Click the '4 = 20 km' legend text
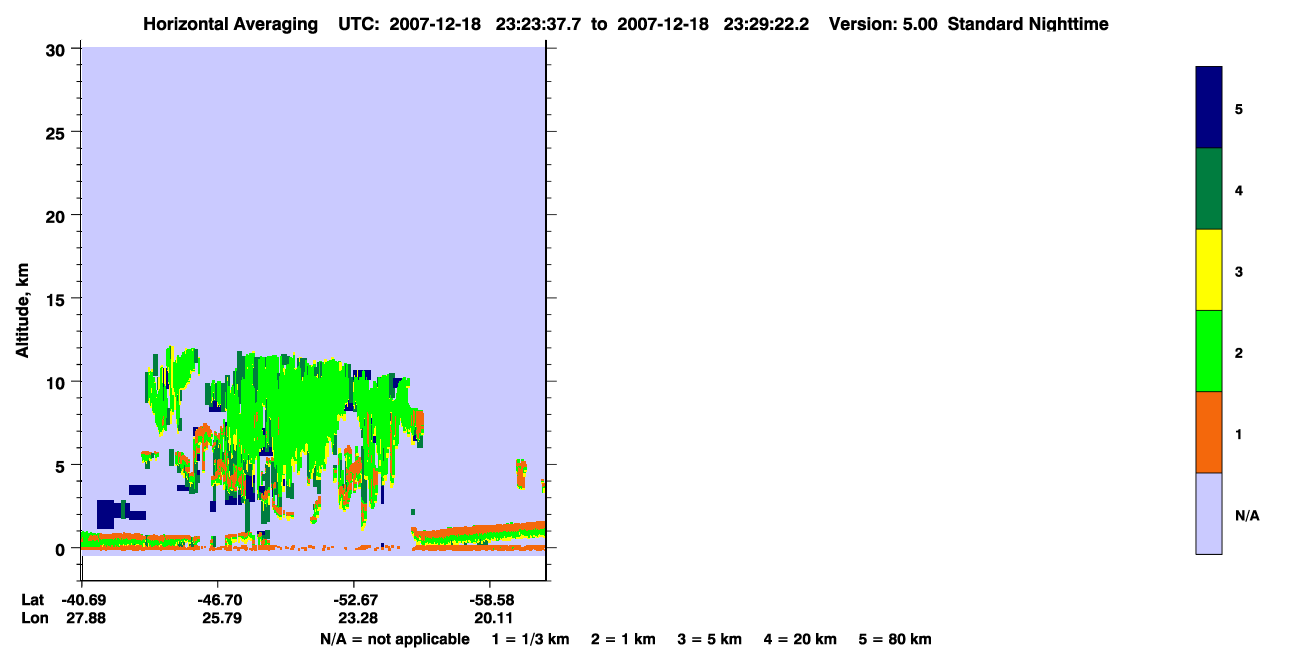1300x667 pixels. click(x=801, y=639)
